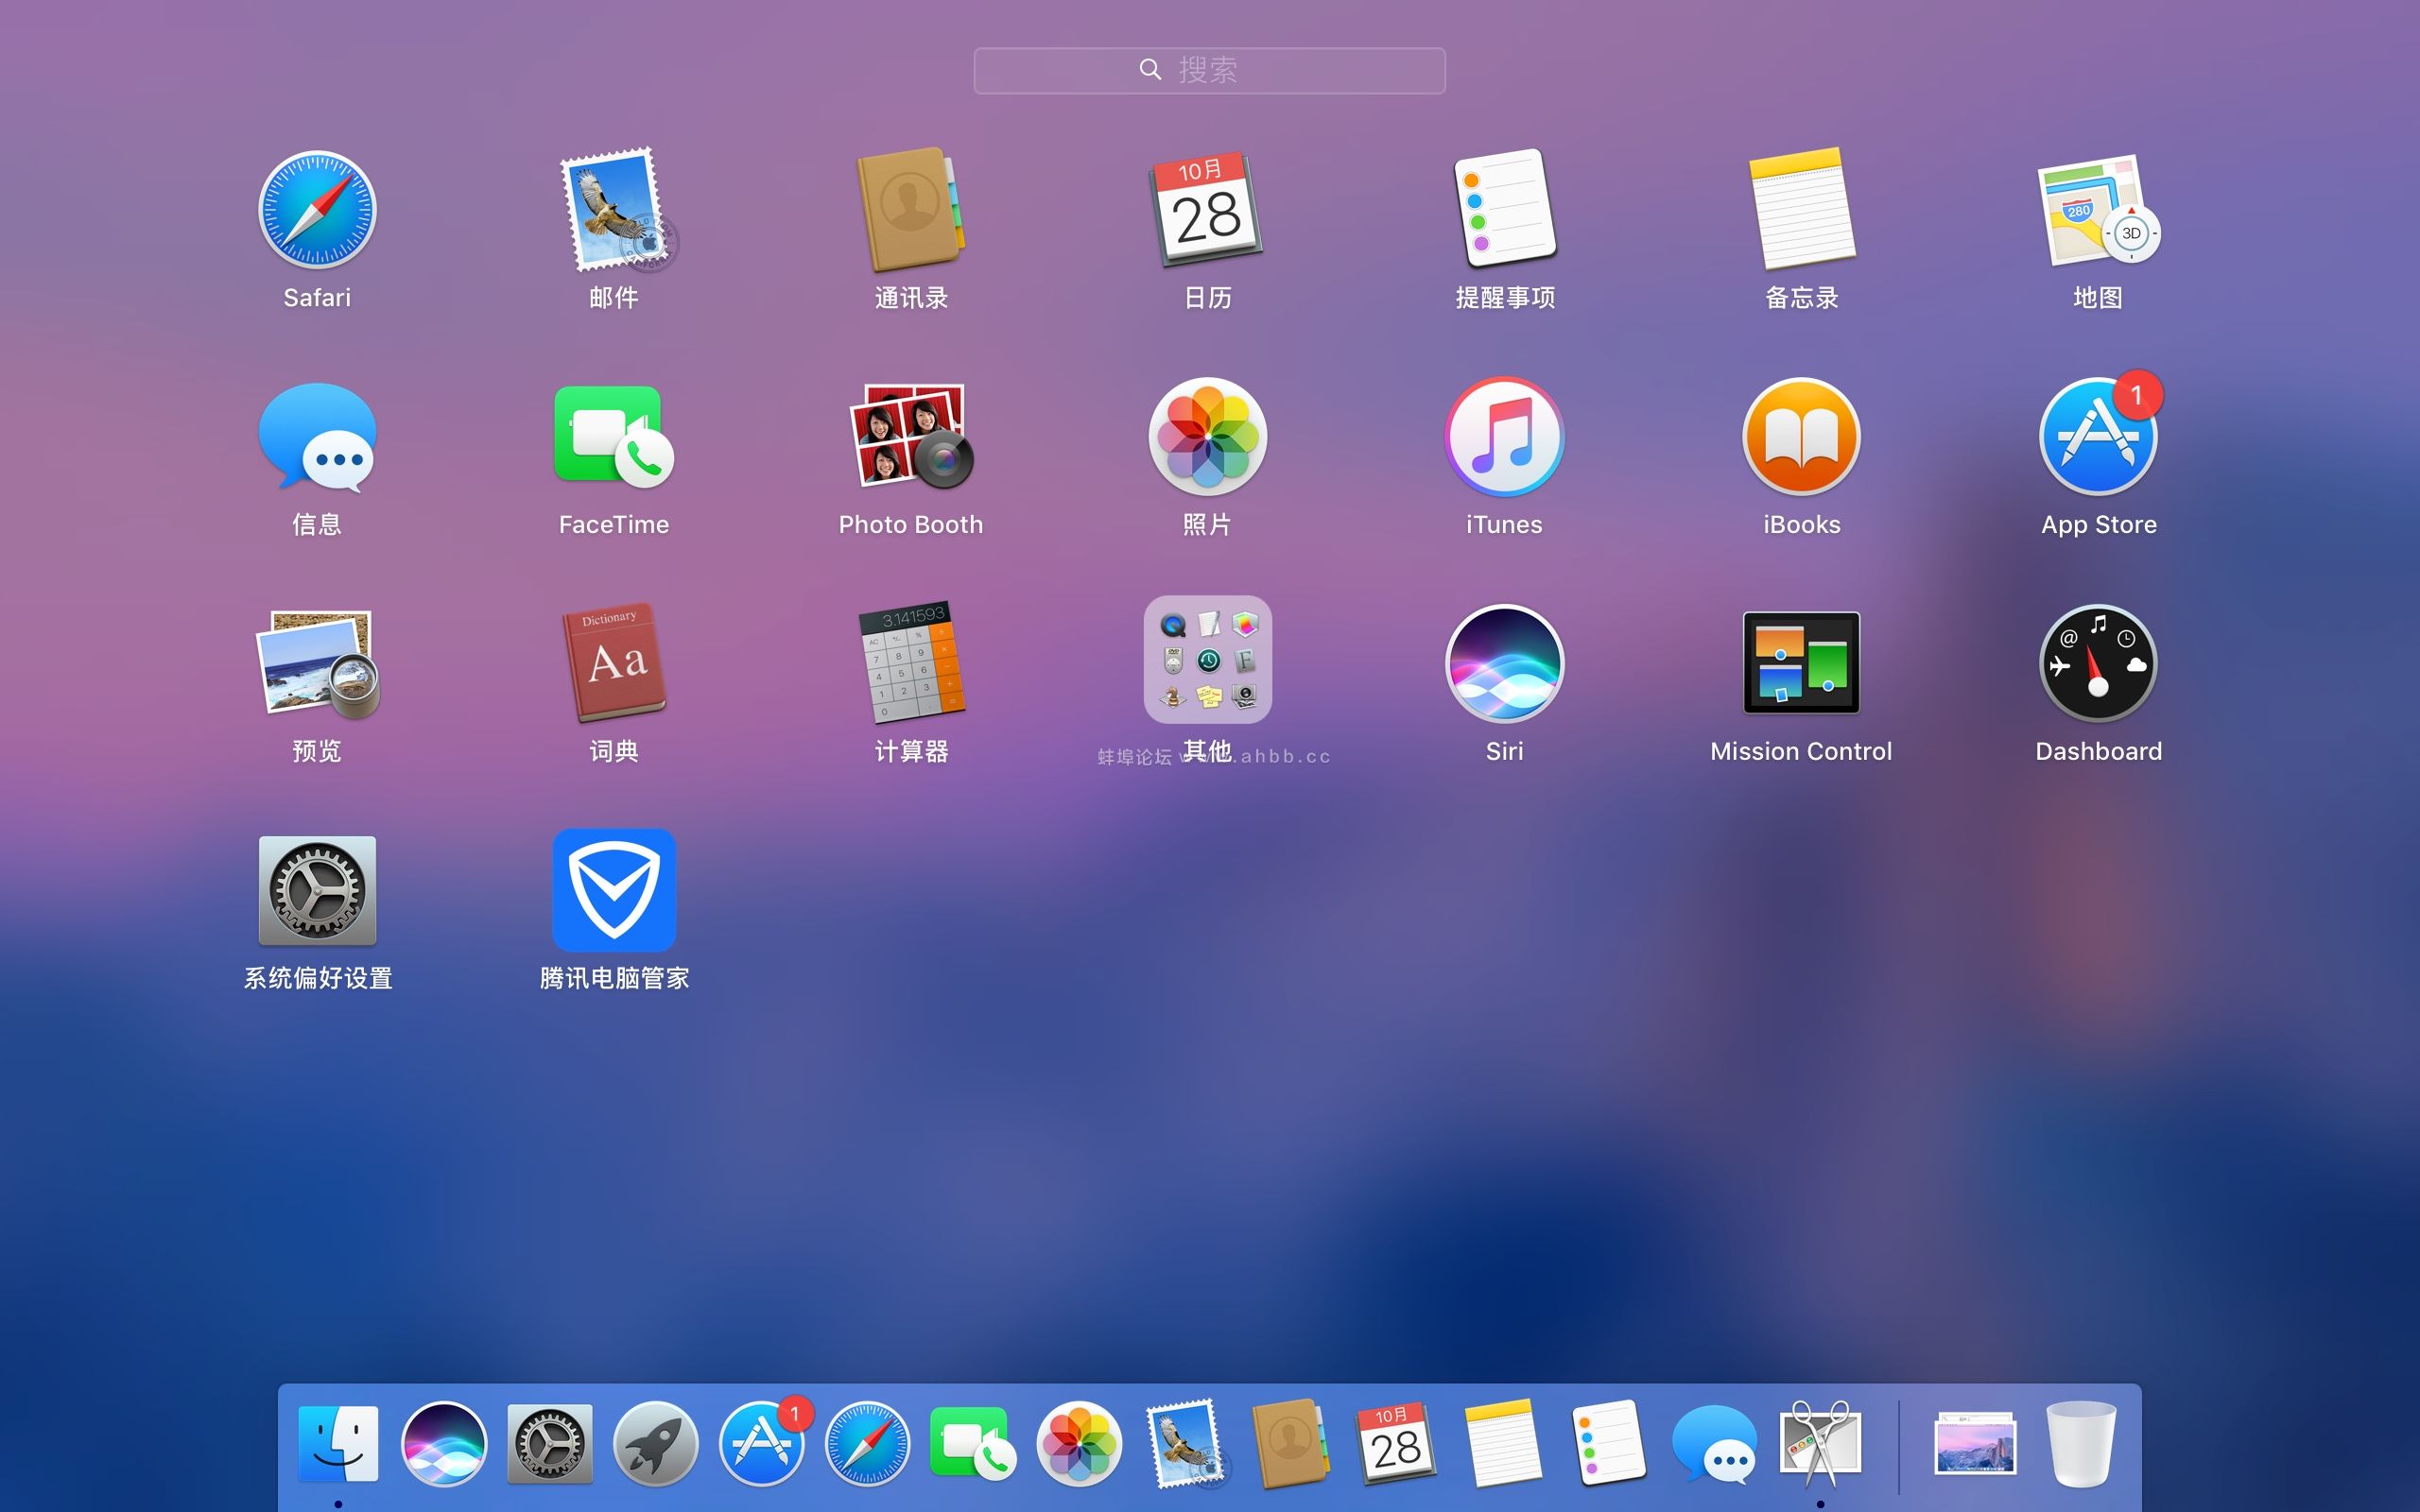Open Safari from Launchpad

(316, 210)
